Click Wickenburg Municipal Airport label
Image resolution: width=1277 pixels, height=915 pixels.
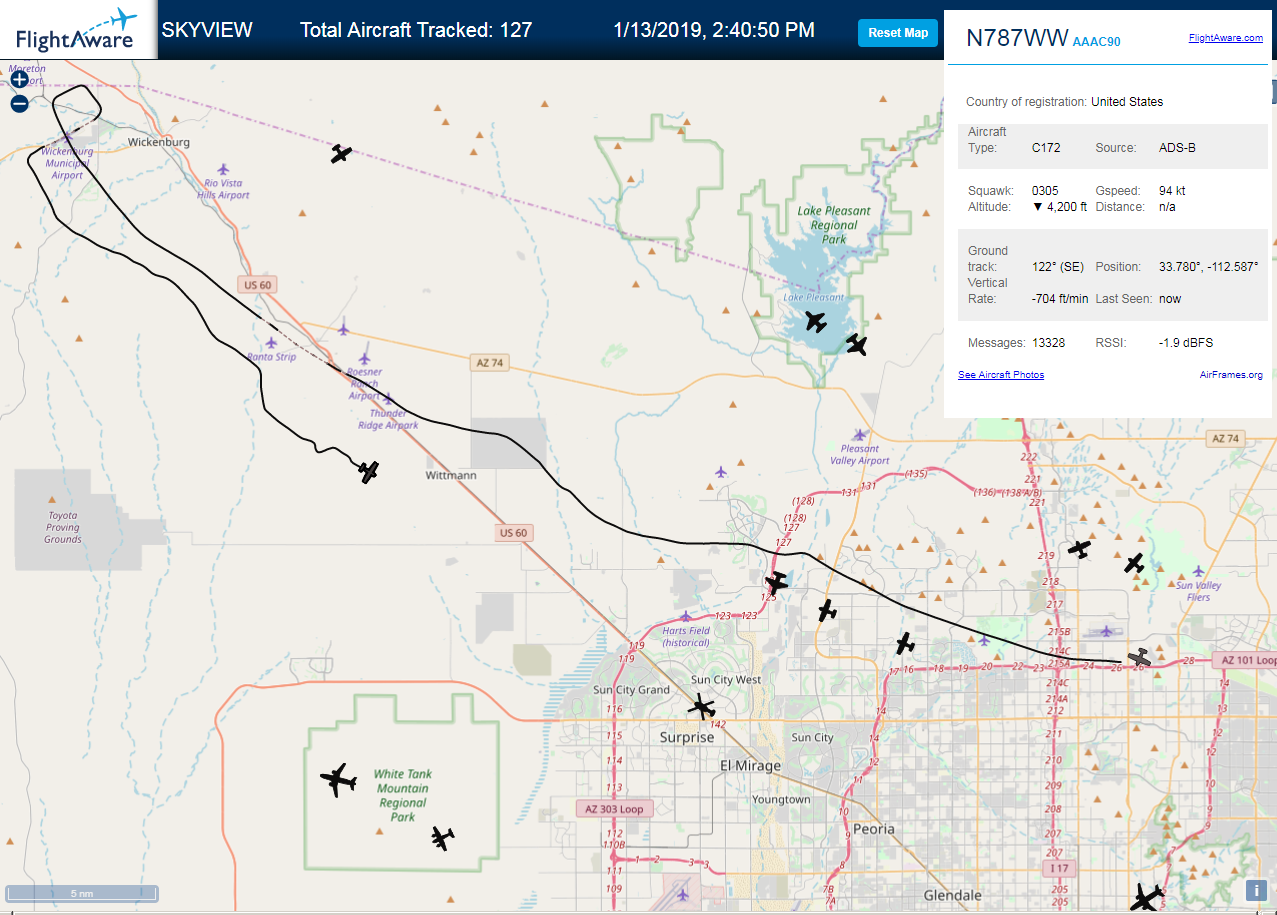coord(68,163)
